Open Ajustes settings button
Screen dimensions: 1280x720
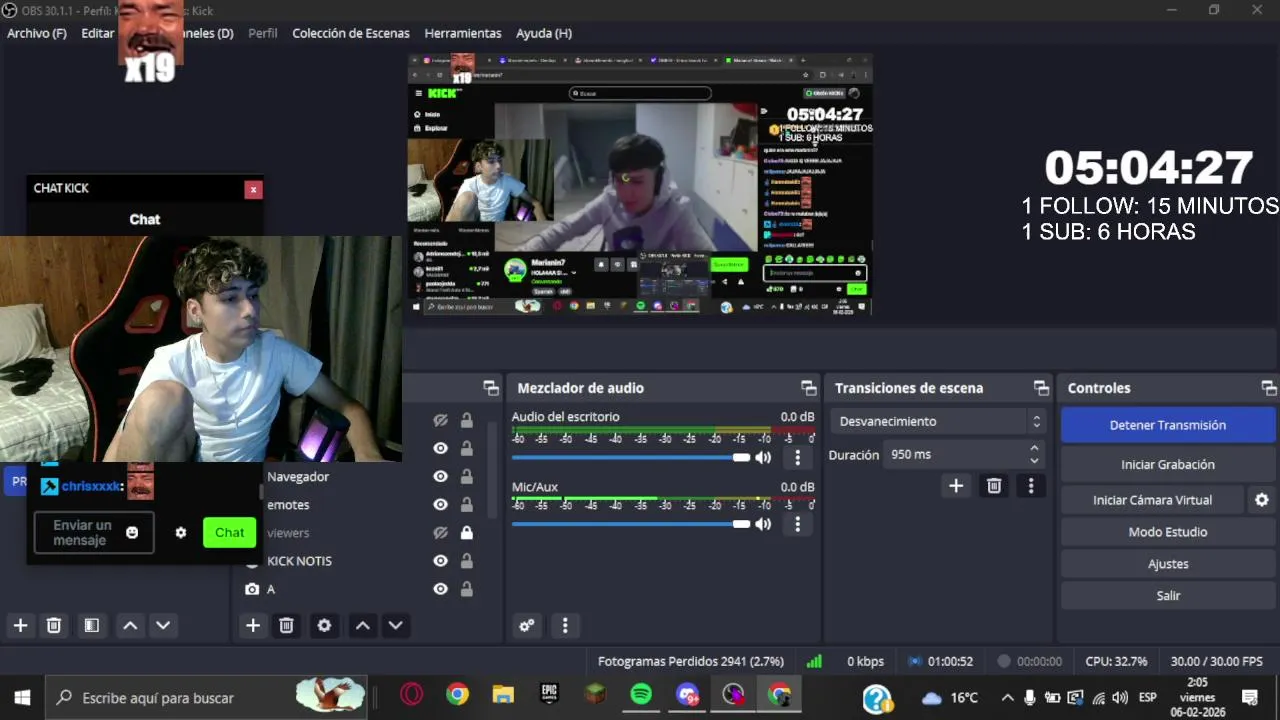coord(1168,564)
